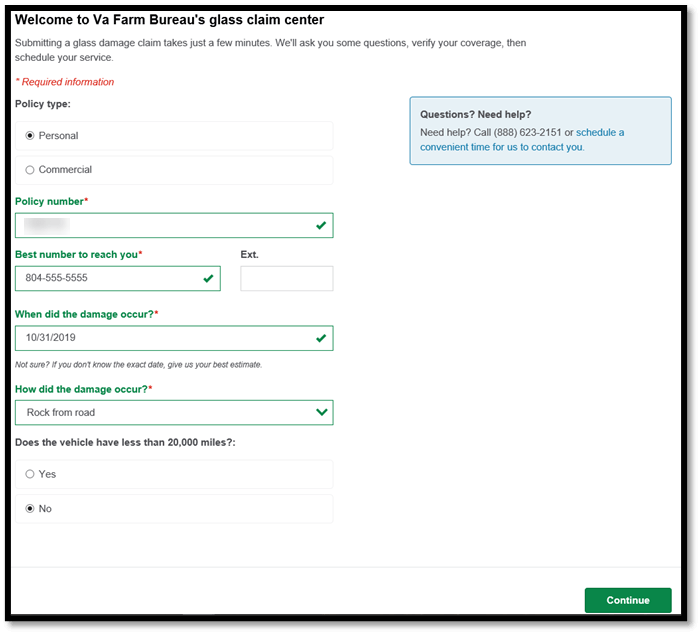Viewport: 700px width, 634px height.
Task: Open the schedule a convenient time link
Action: click(522, 140)
